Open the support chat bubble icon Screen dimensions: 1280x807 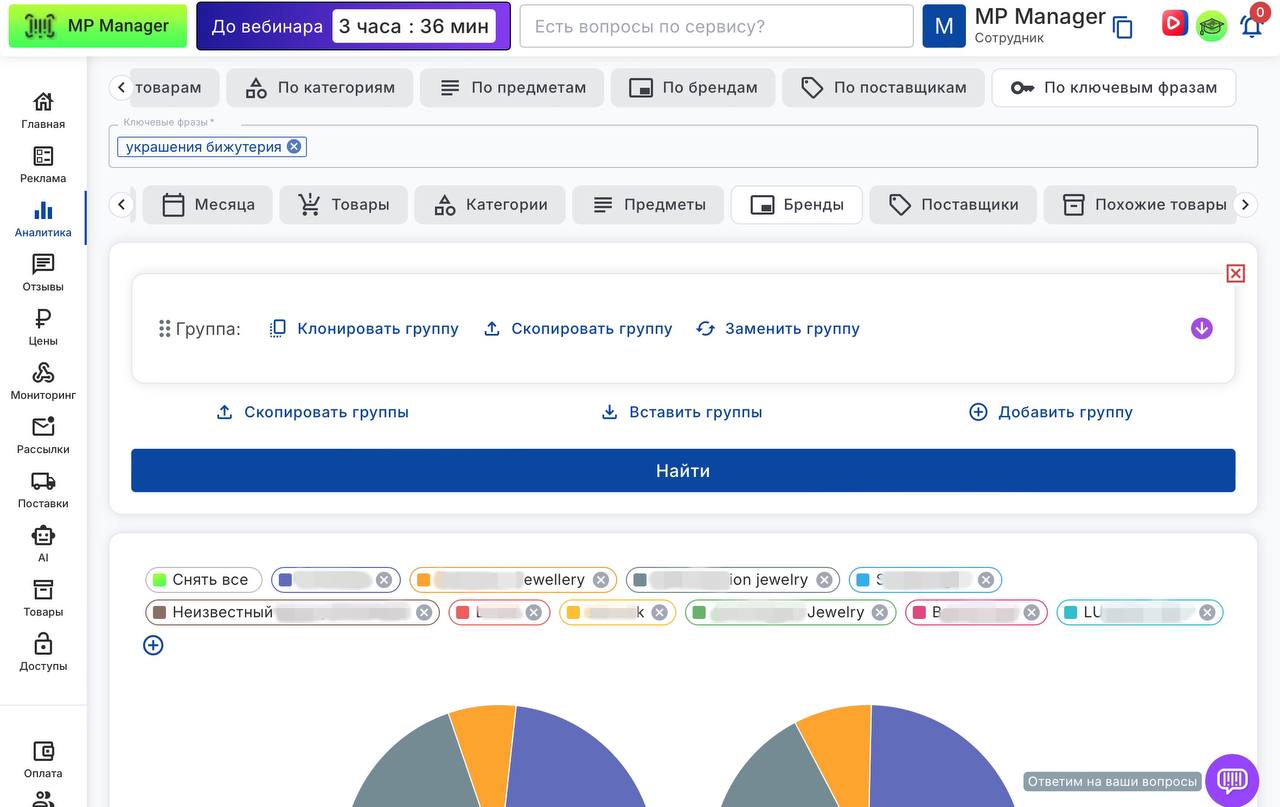[1231, 780]
